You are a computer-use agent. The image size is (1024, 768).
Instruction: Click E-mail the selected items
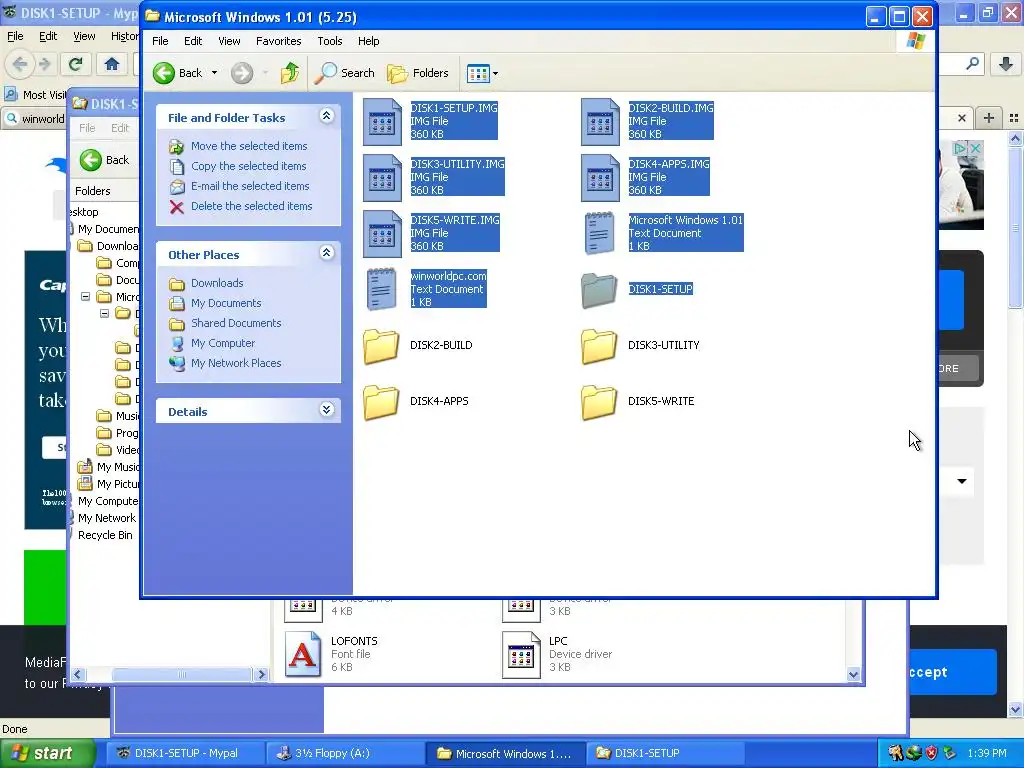point(250,186)
